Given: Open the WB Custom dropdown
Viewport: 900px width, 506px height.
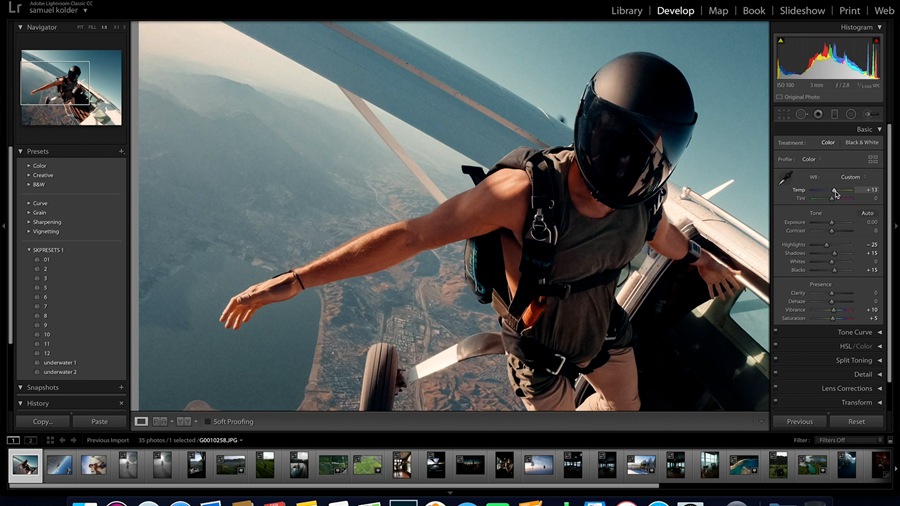Looking at the screenshot, I should [853, 177].
